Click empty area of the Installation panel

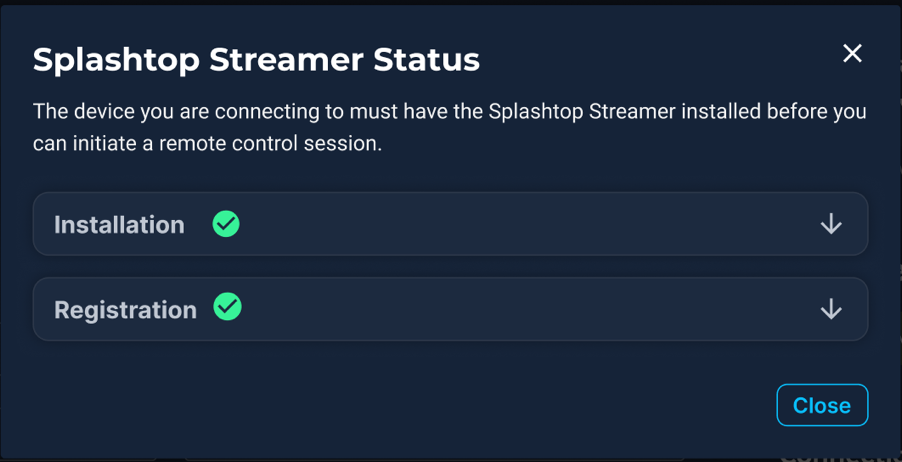pyautogui.click(x=520, y=224)
